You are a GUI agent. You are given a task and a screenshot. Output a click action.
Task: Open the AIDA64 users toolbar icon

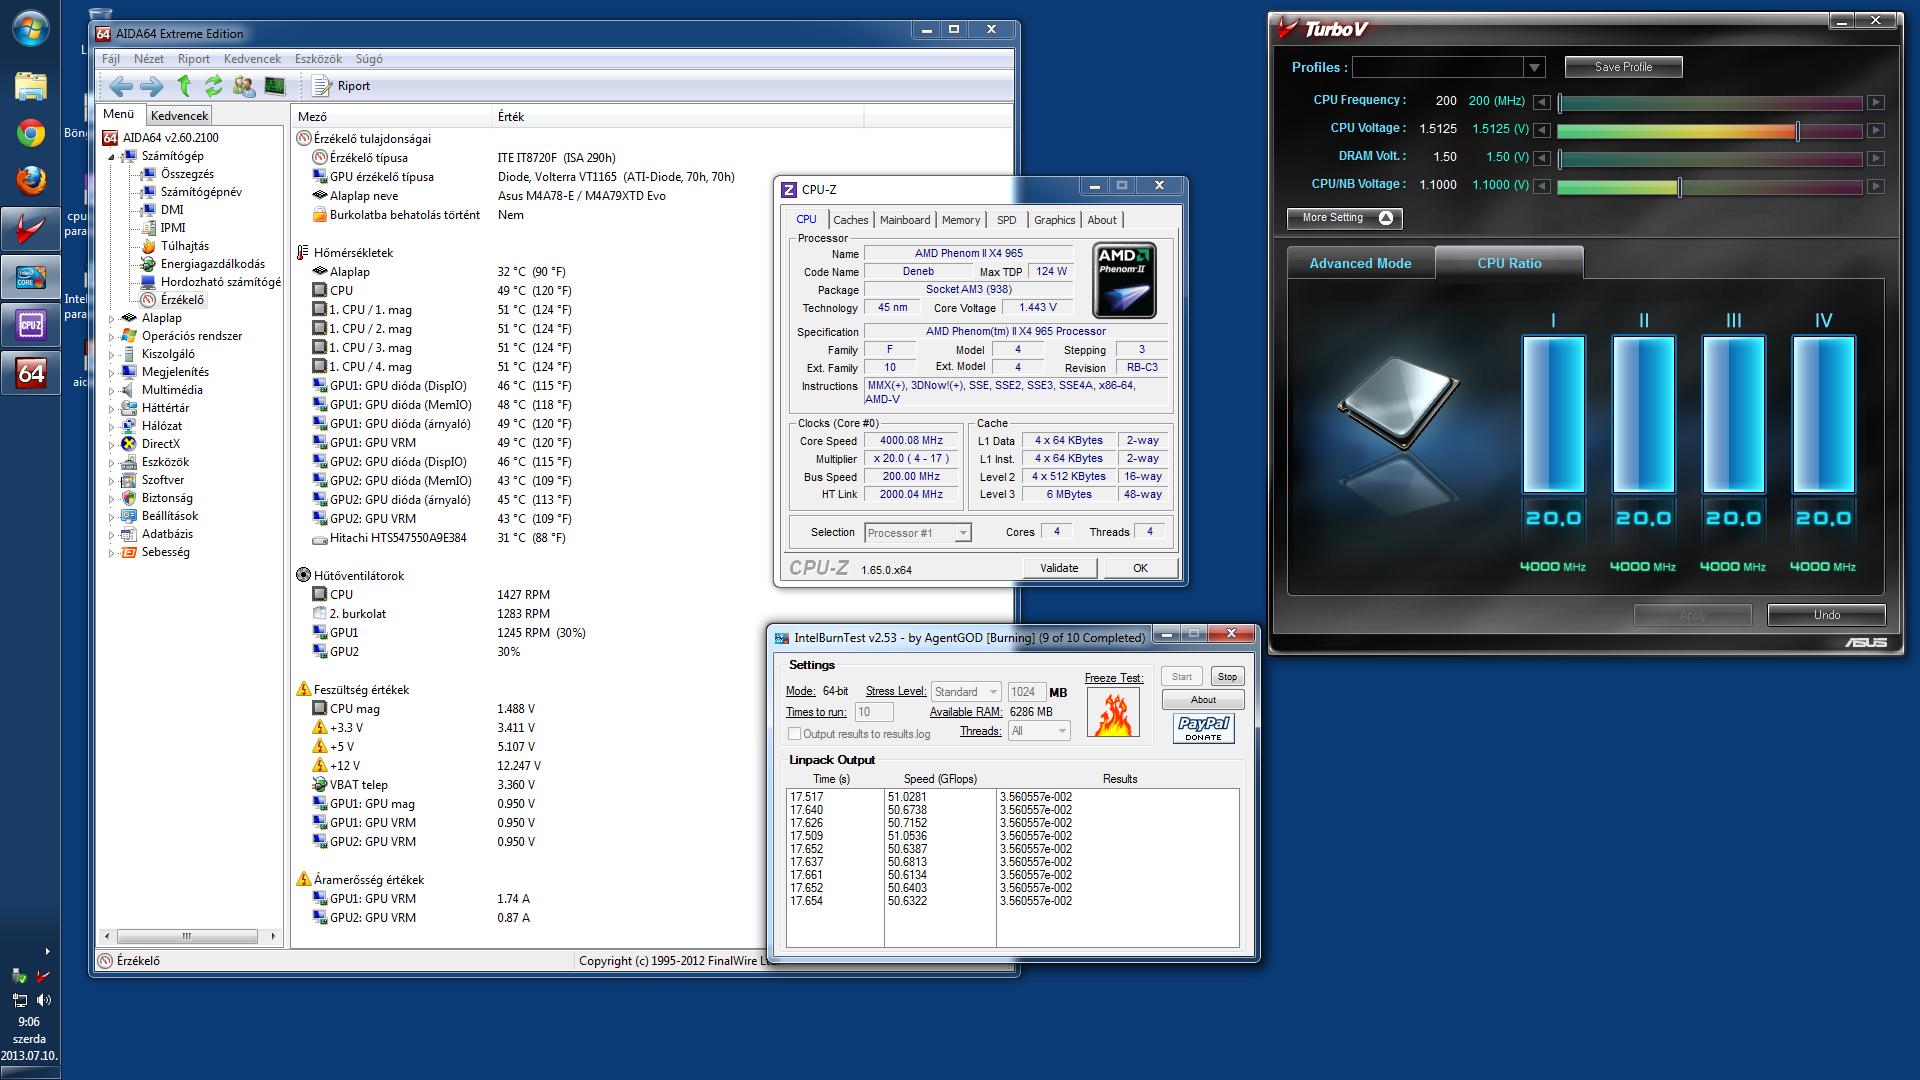click(243, 86)
